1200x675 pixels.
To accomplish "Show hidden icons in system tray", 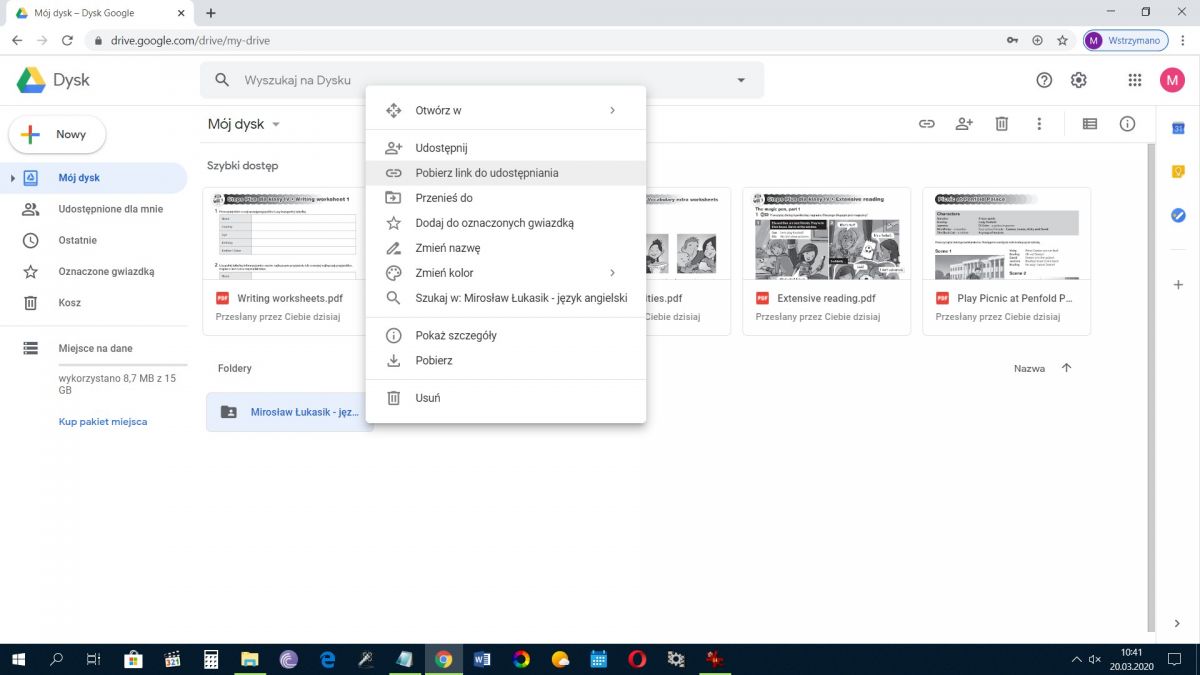I will [1076, 659].
